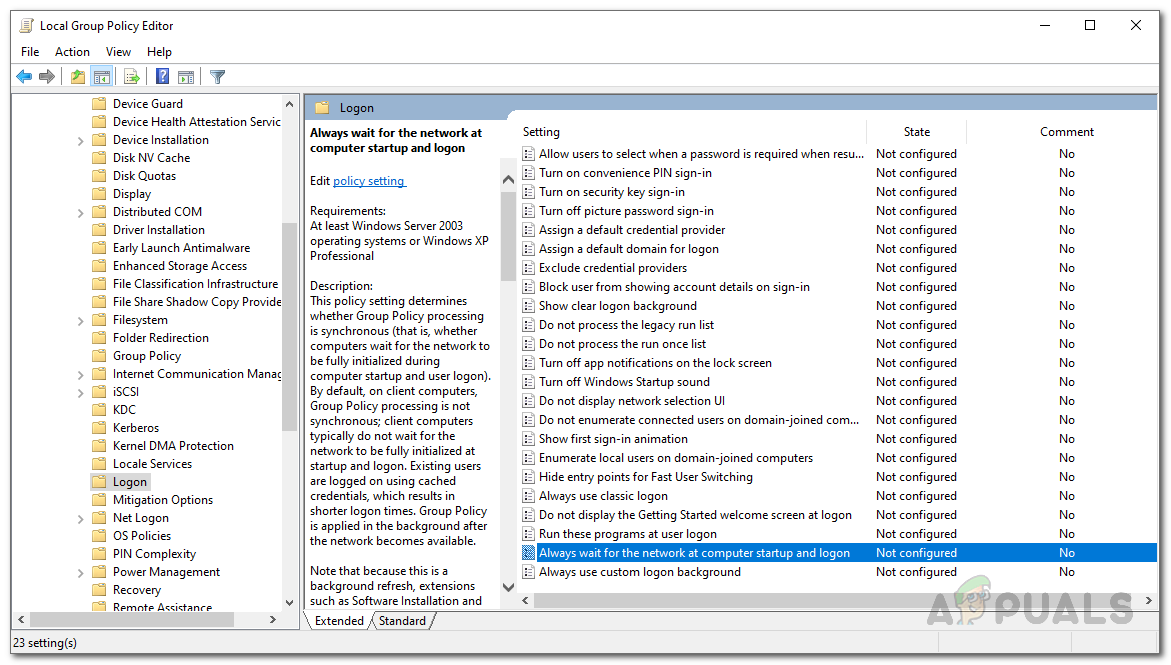The height and width of the screenshot is (665, 1171).
Task: Toggle Show/Hide Action Pane toolbar icon
Action: tap(186, 77)
